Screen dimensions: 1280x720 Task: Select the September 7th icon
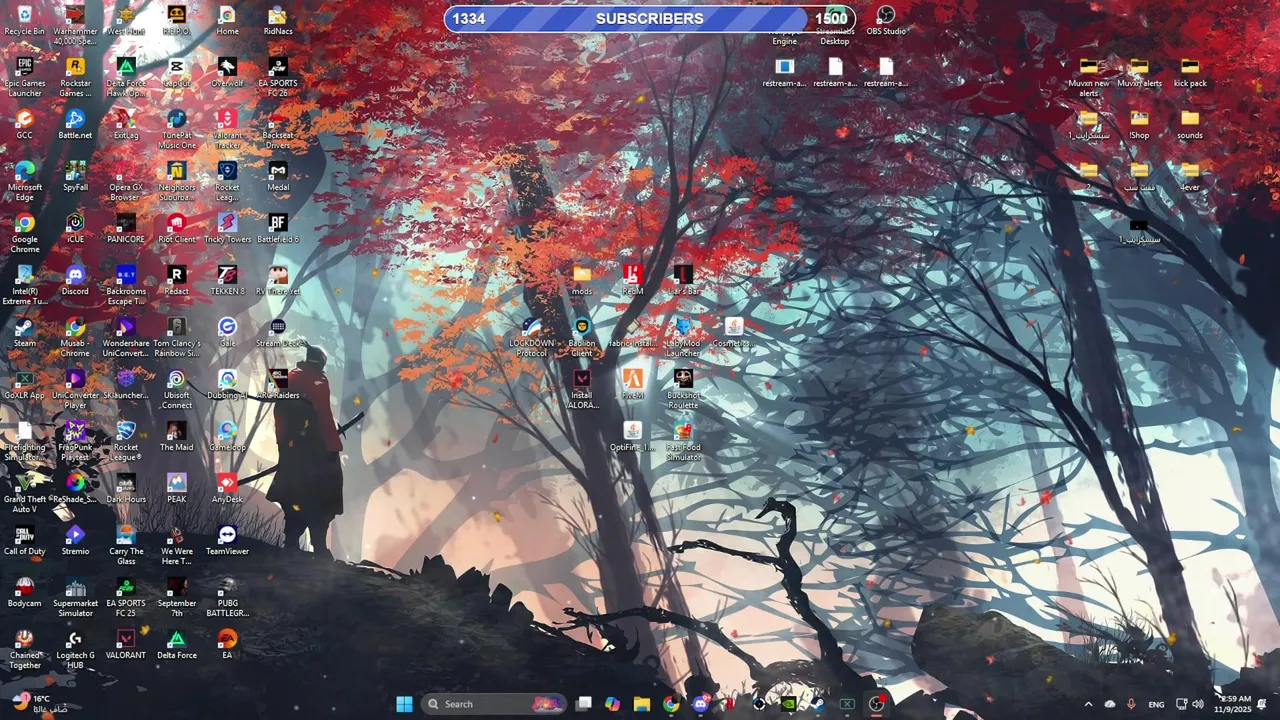(x=177, y=597)
